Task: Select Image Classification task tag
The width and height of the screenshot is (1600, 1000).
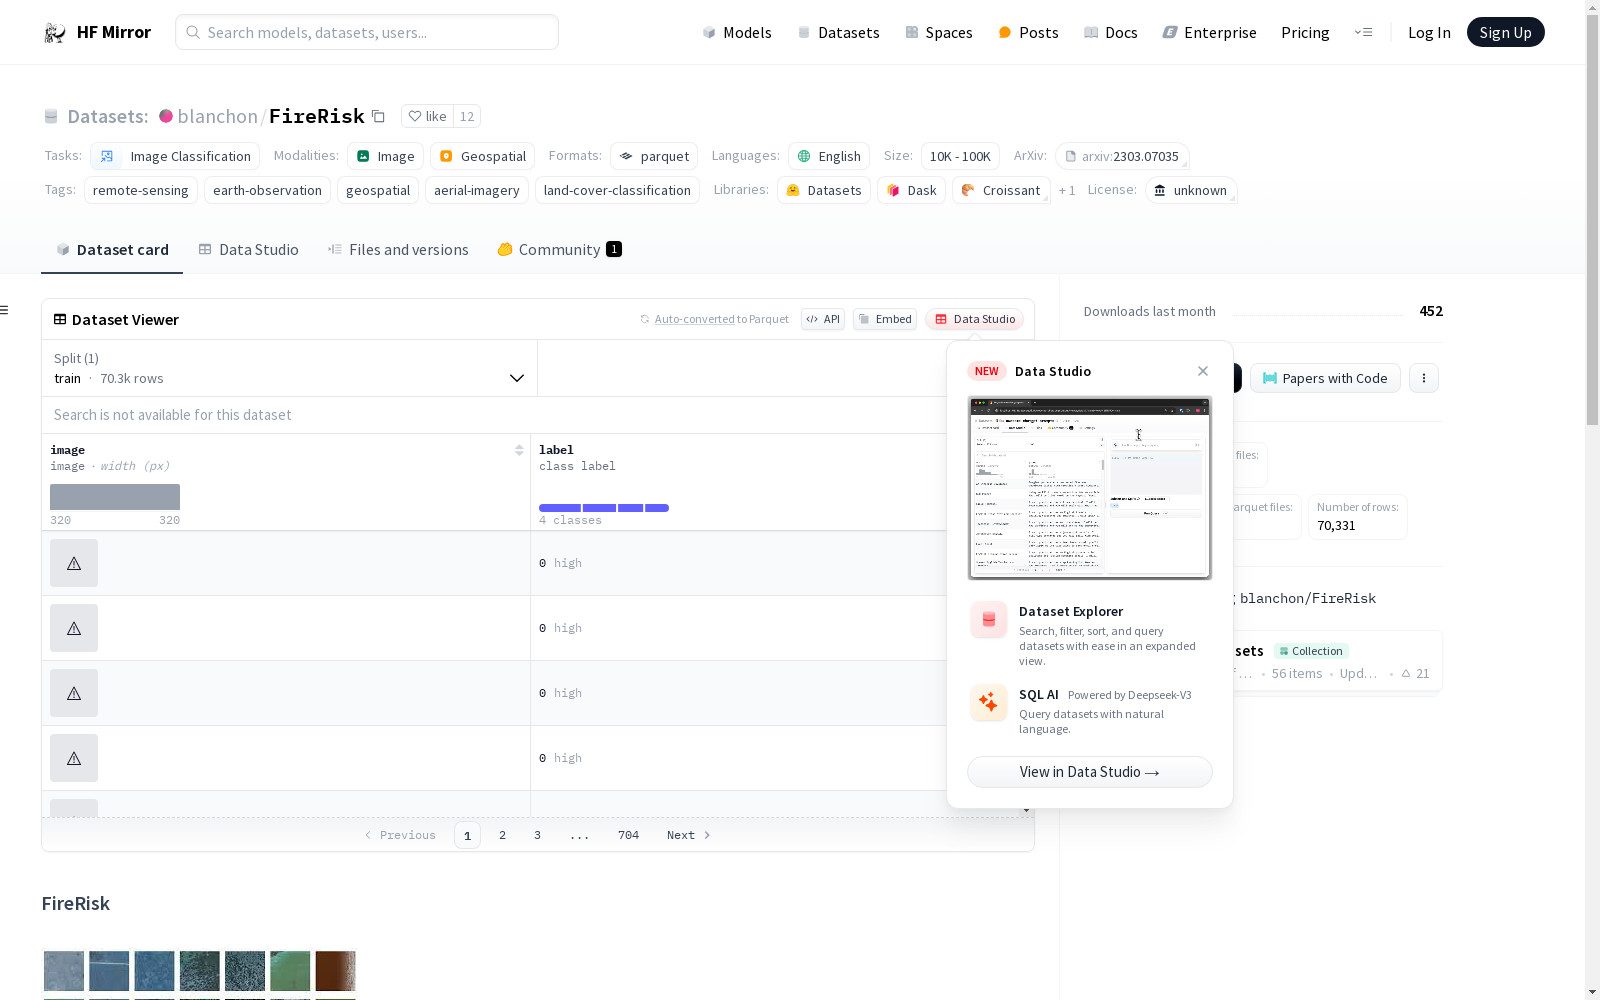Action: (x=175, y=156)
